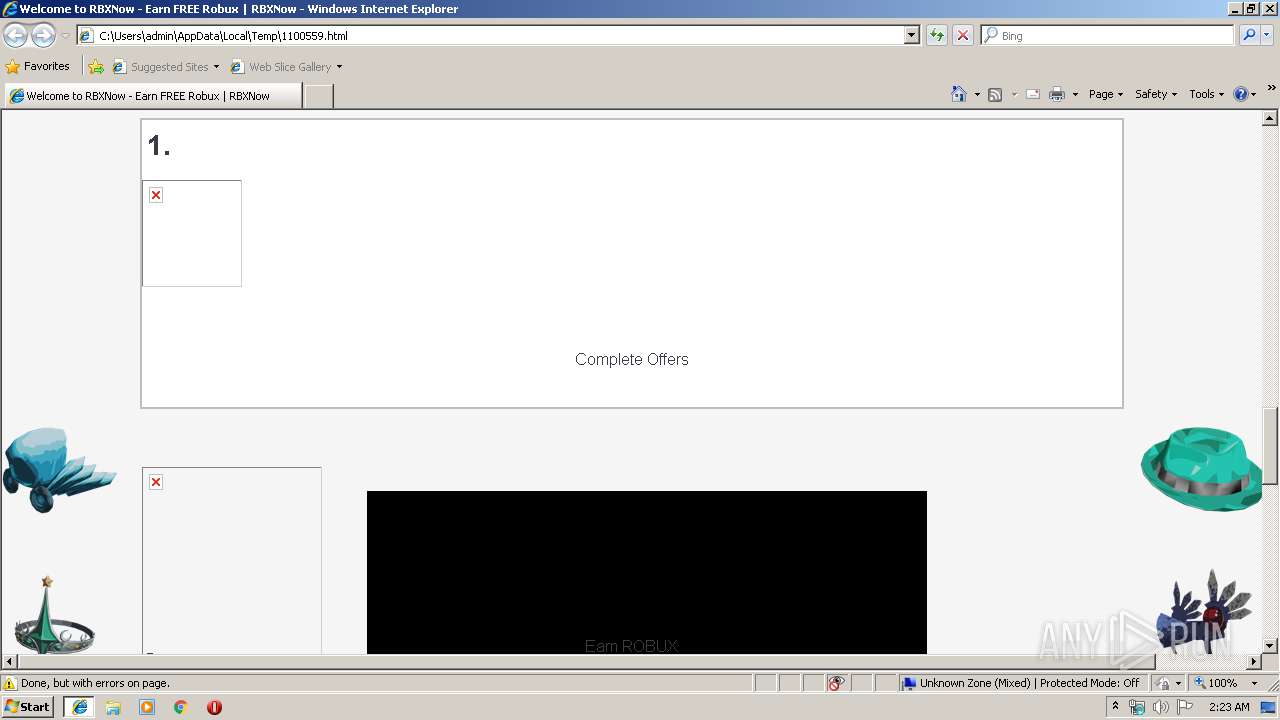Click into the Bing search box
Viewport: 1280px width, 720px height.
point(1107,35)
